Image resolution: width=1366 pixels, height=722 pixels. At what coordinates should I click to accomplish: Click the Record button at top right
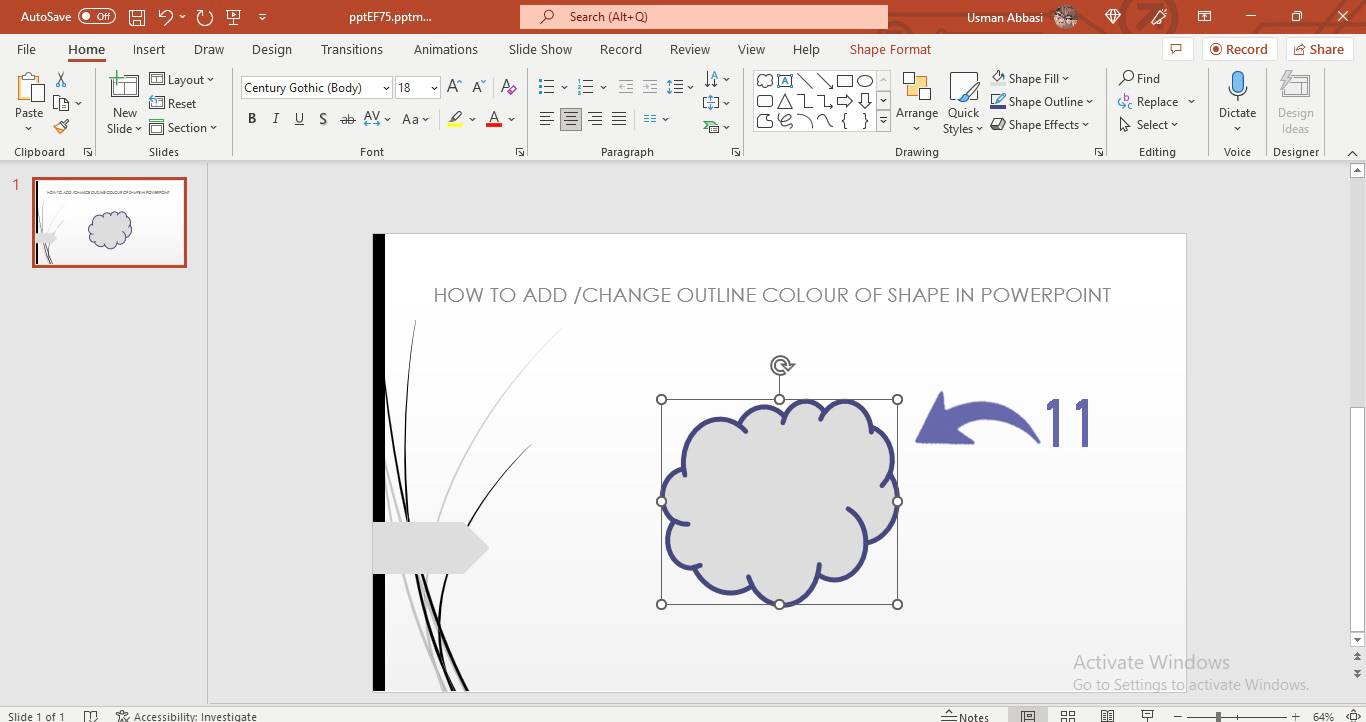(1238, 49)
